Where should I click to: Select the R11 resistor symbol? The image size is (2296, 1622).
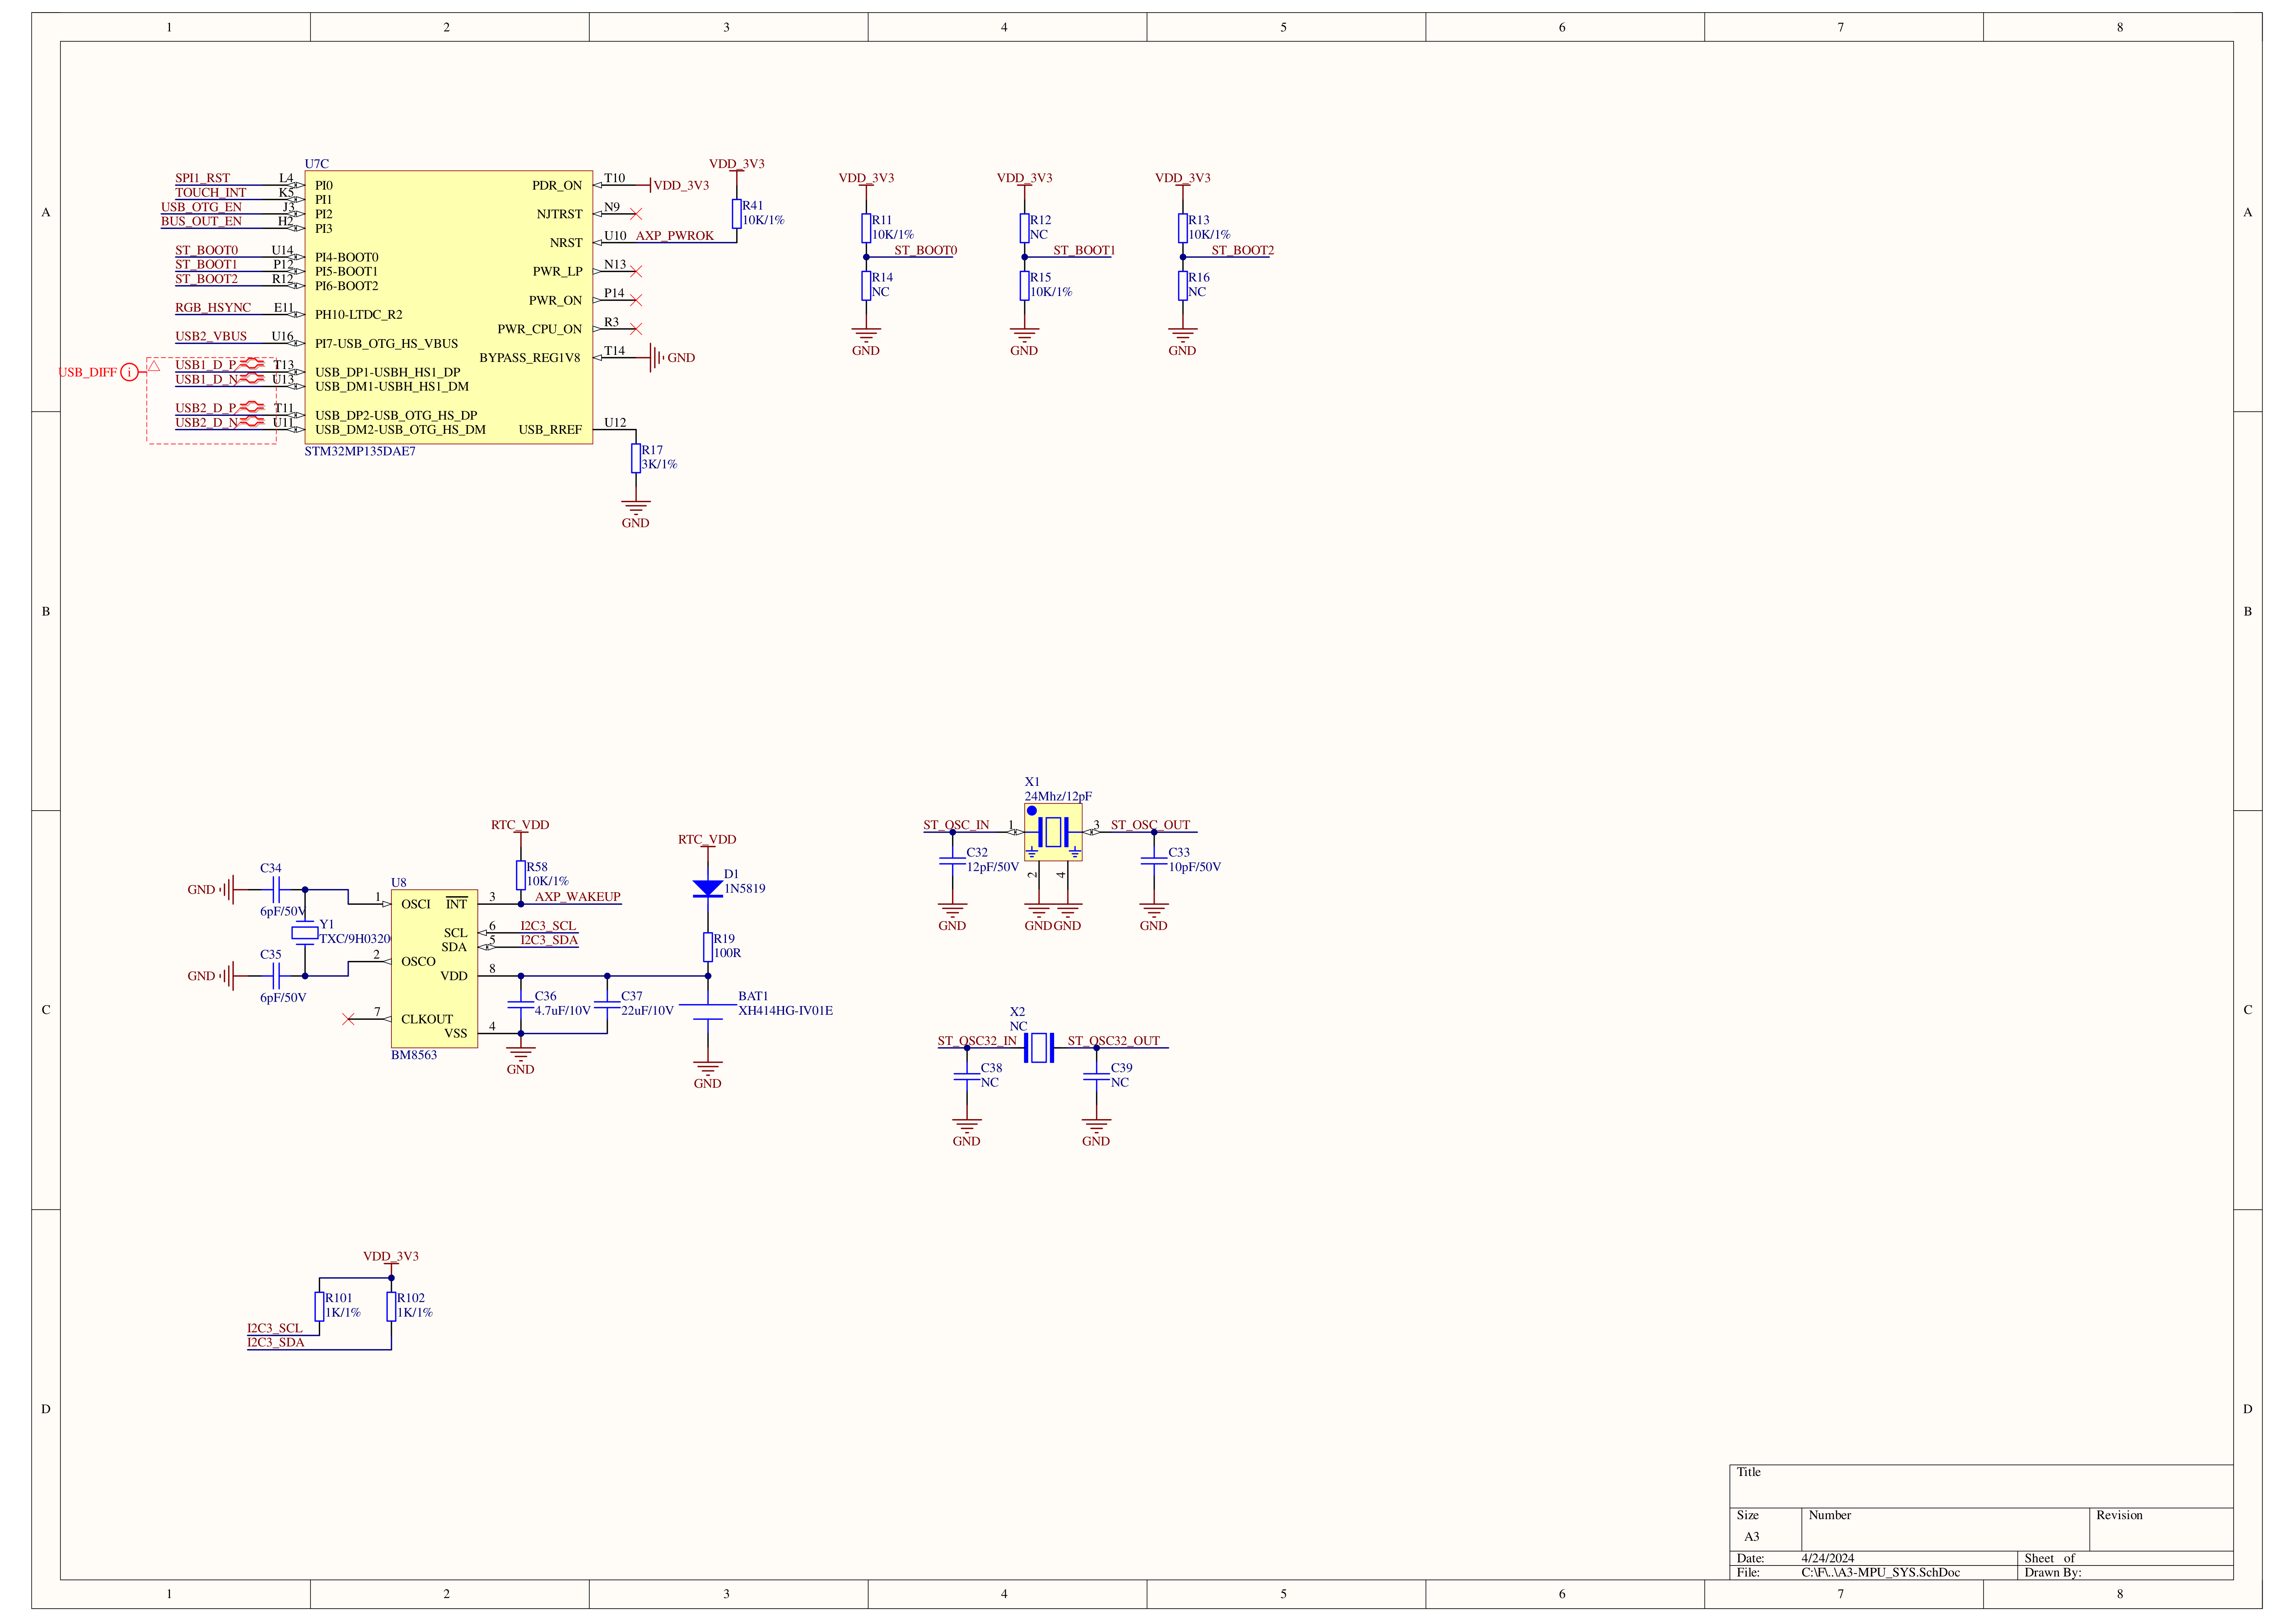coord(866,228)
